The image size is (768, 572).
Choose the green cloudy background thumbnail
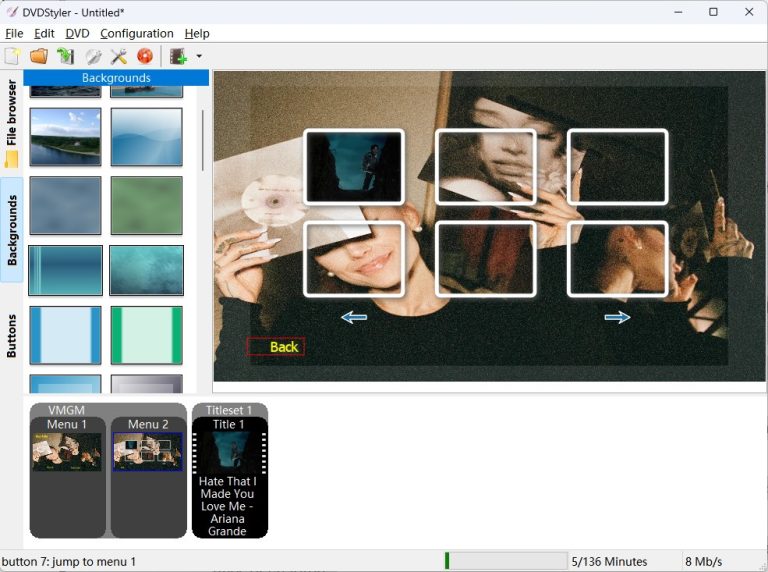(146, 205)
